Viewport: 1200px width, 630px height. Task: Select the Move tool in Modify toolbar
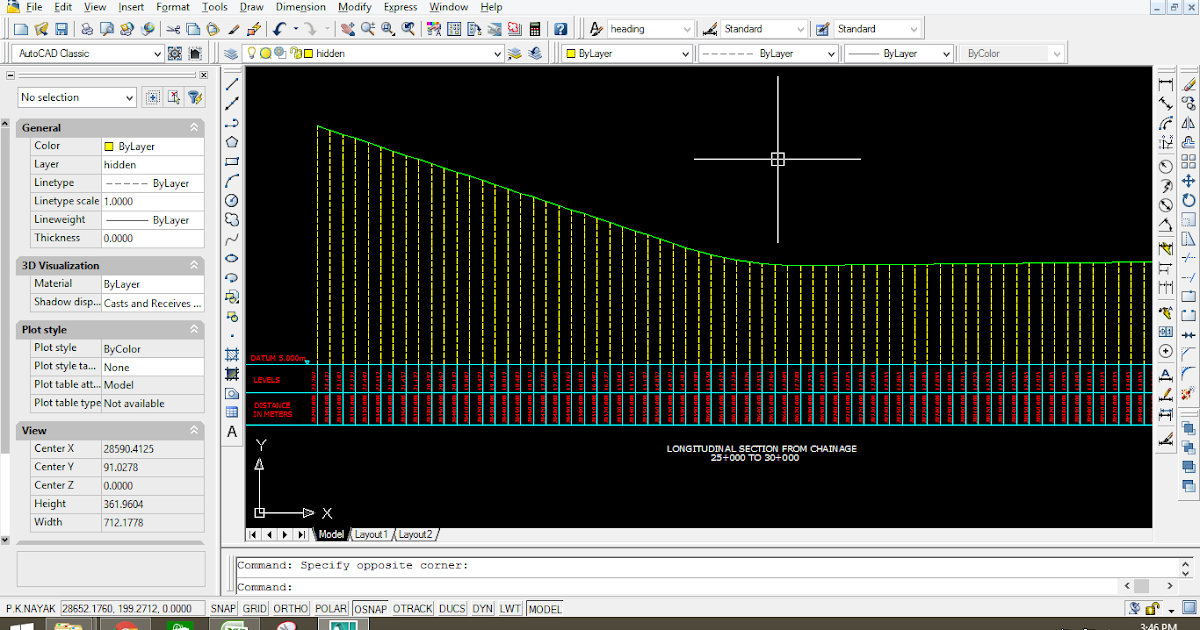pos(1189,181)
